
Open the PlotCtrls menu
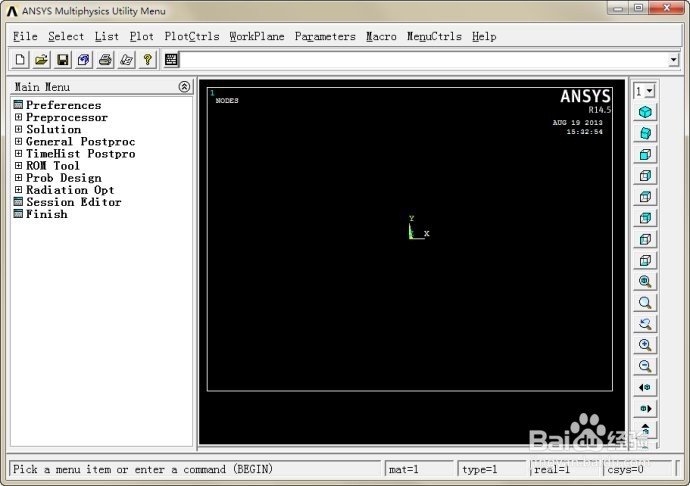pyautogui.click(x=192, y=37)
